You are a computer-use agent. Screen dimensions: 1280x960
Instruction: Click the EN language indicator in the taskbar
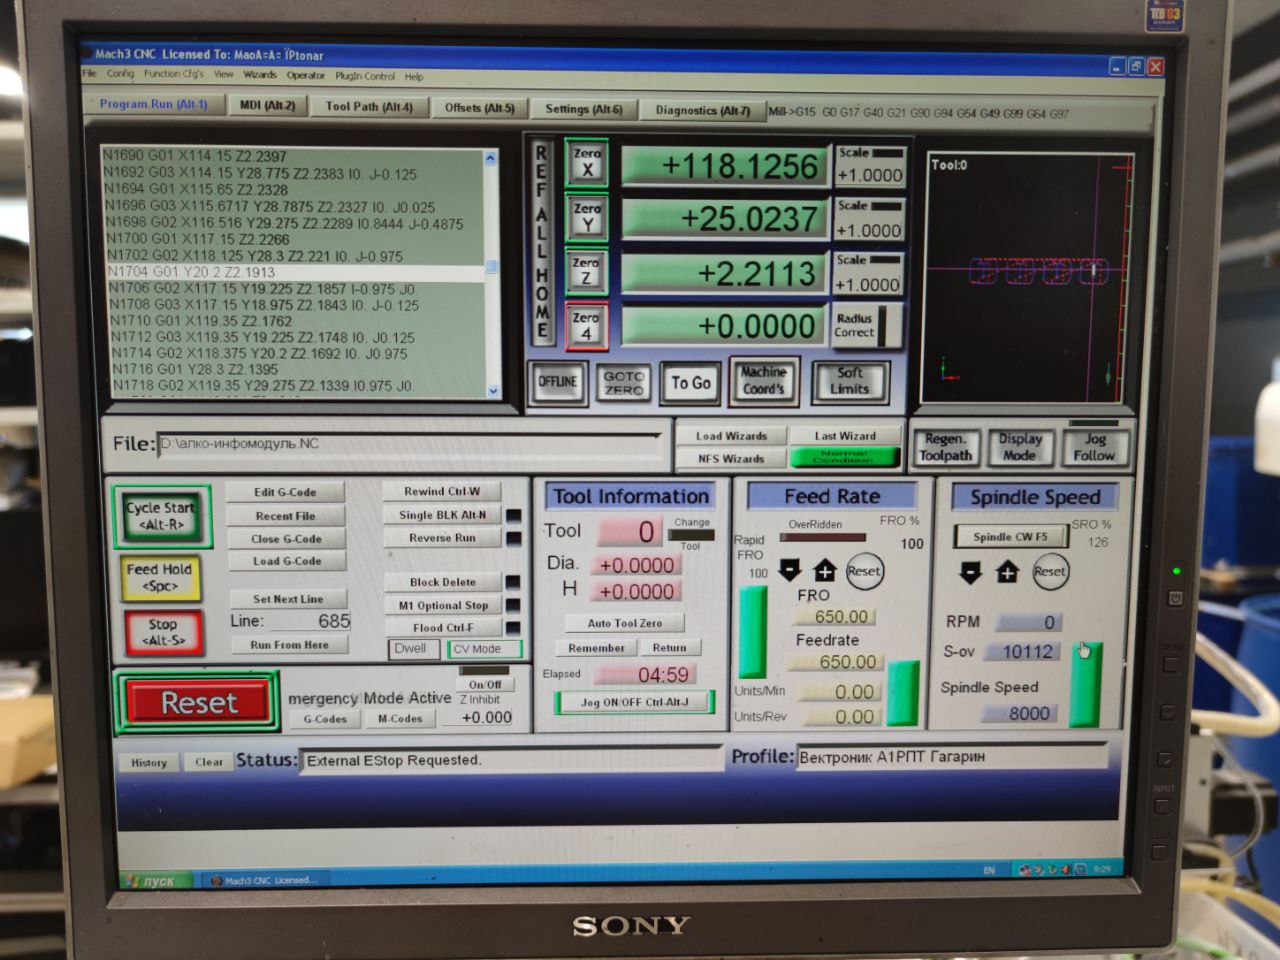989,870
